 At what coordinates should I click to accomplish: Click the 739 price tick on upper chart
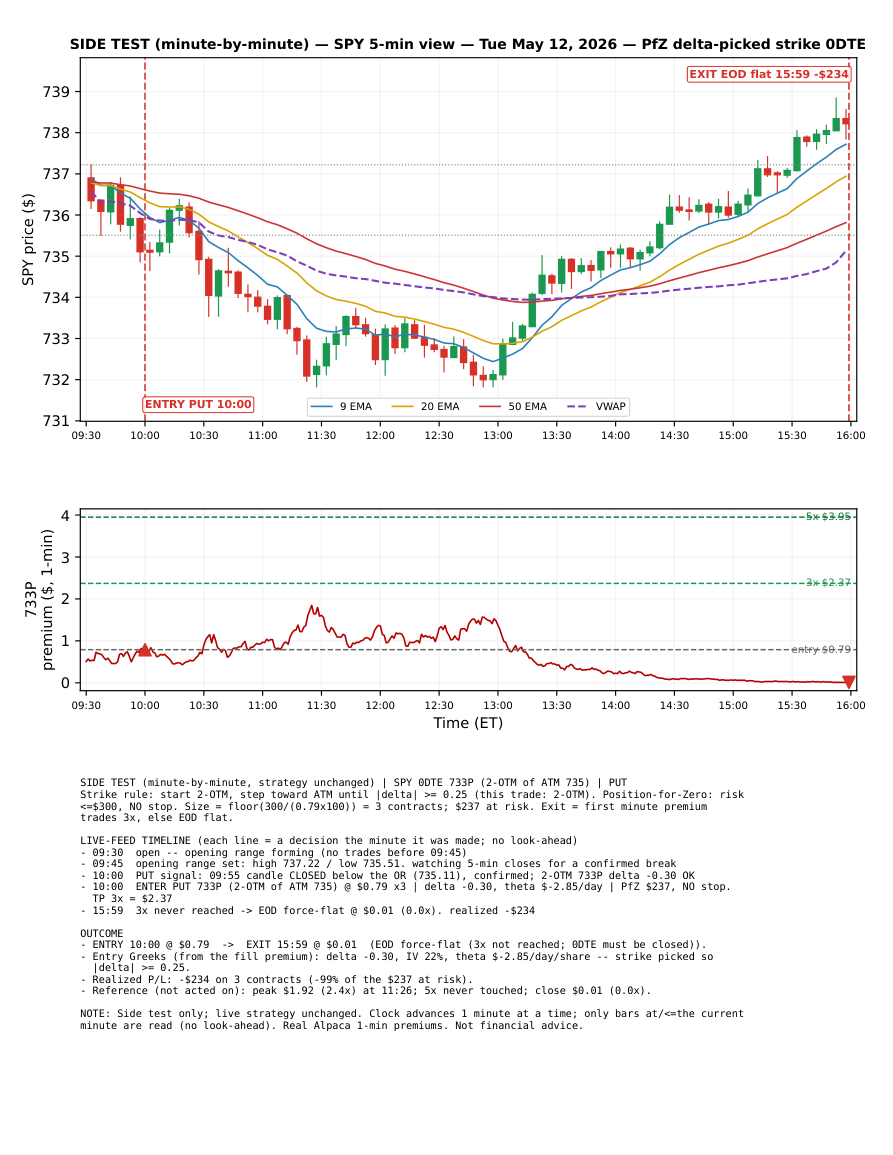[x=56, y=92]
